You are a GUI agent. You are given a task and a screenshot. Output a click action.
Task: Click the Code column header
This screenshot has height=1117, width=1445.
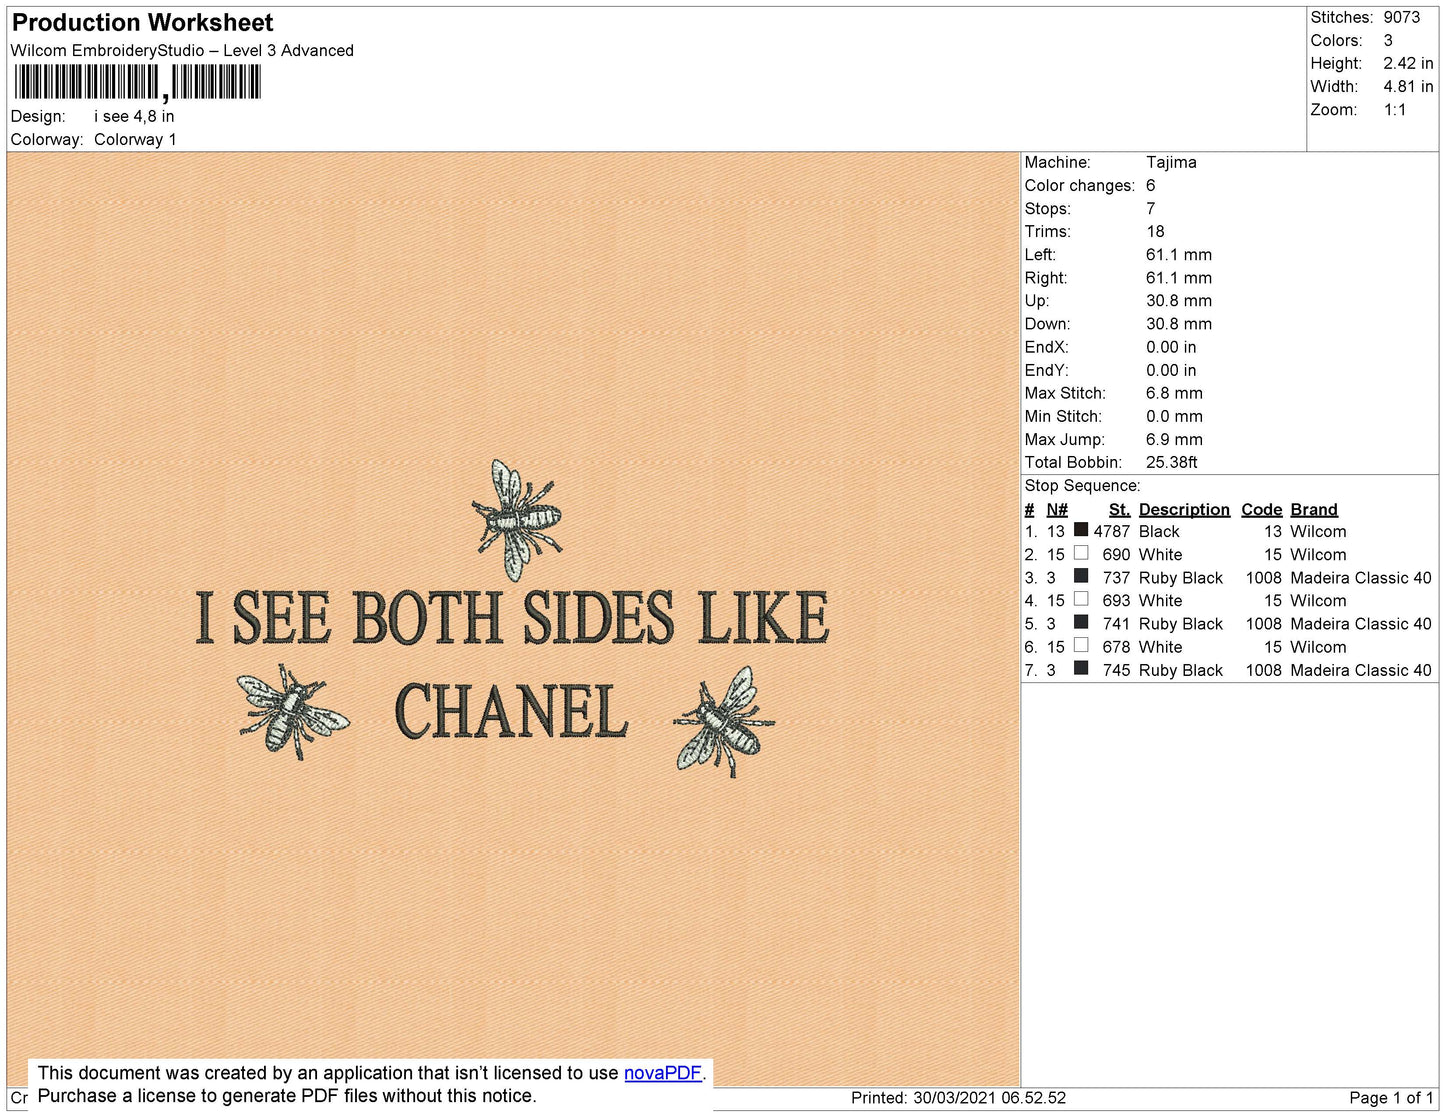tap(1261, 510)
